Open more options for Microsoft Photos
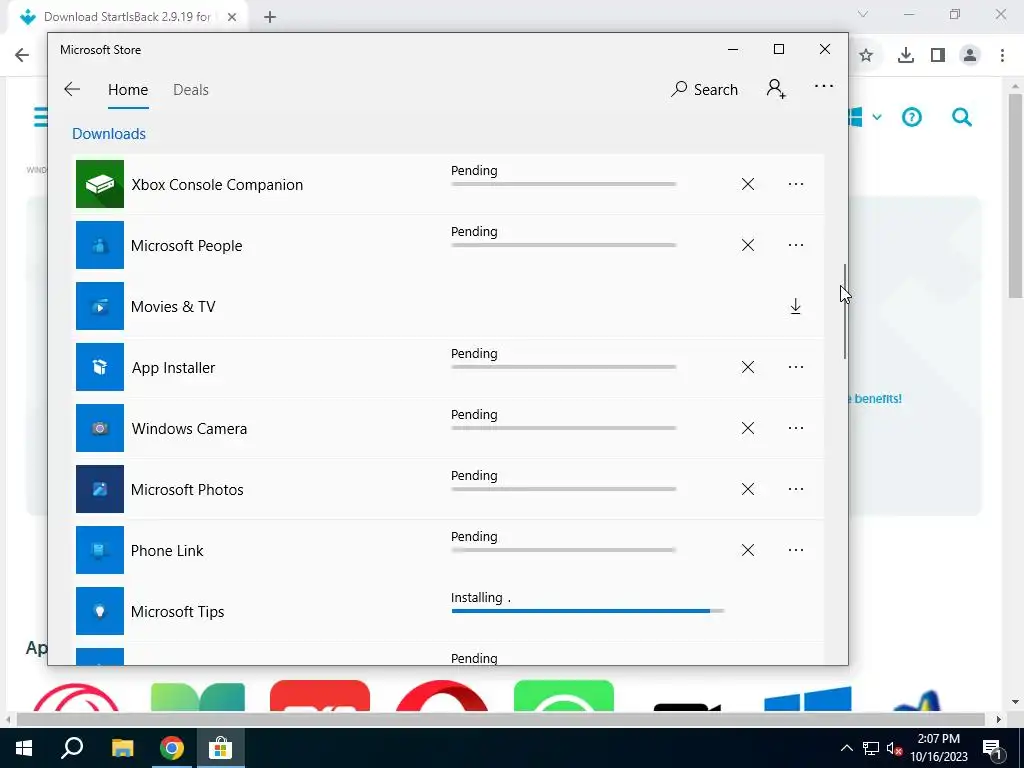 tap(795, 489)
